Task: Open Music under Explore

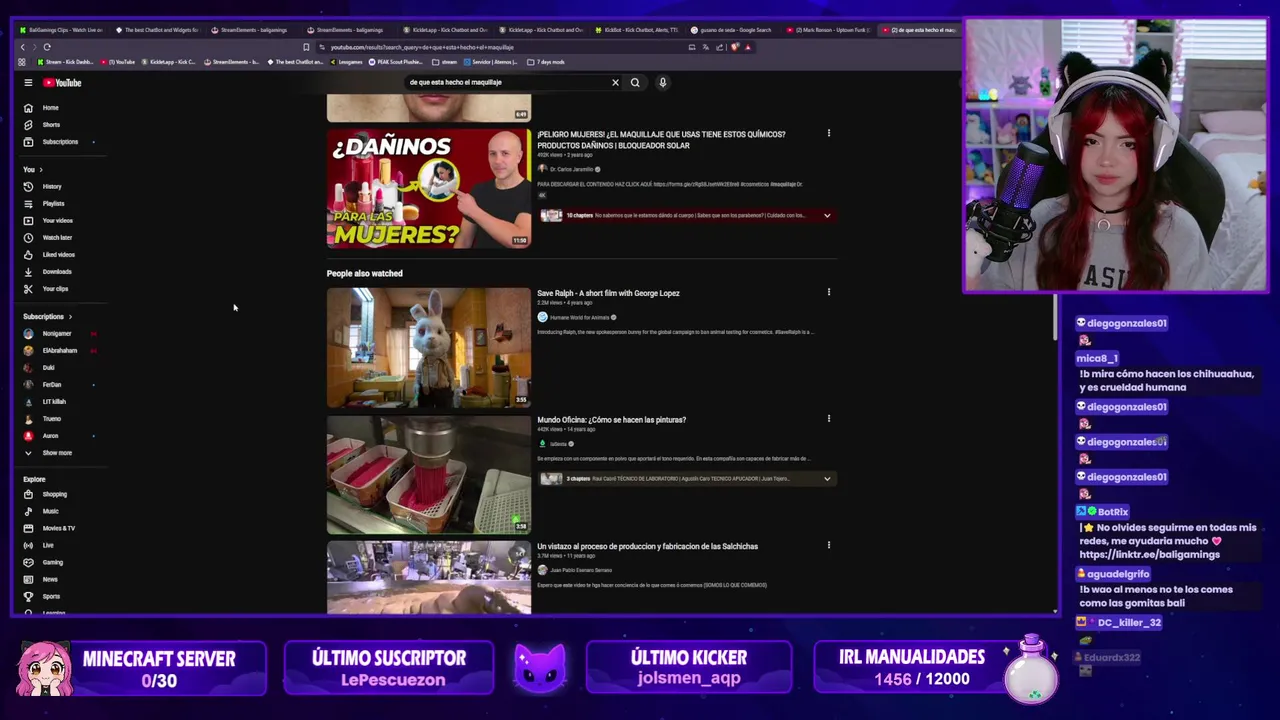Action: click(x=41, y=512)
